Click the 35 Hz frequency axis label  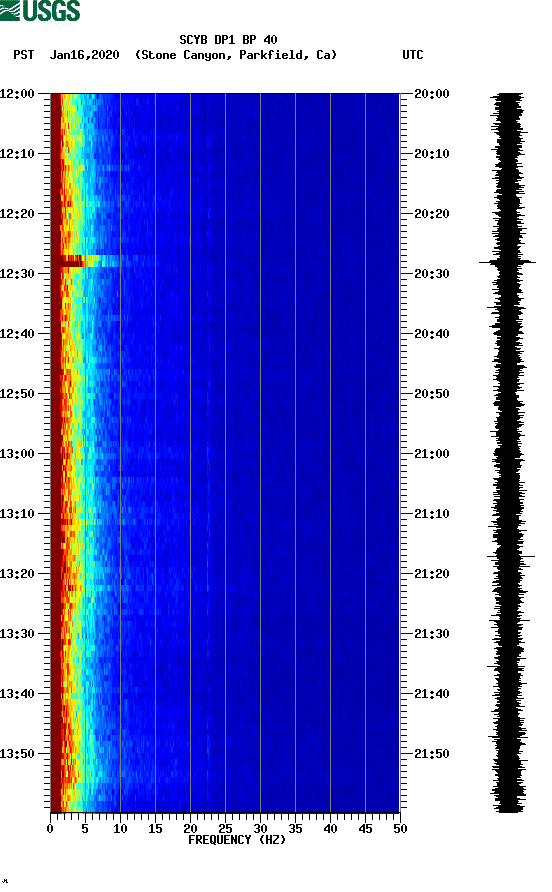295,828
